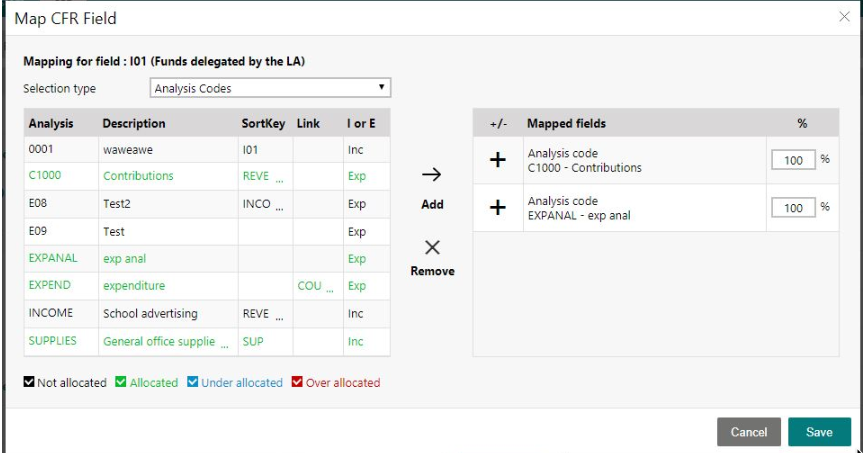Click ellipsis after COU in EXPEND row
This screenshot has height=453, width=867.
(x=330, y=291)
